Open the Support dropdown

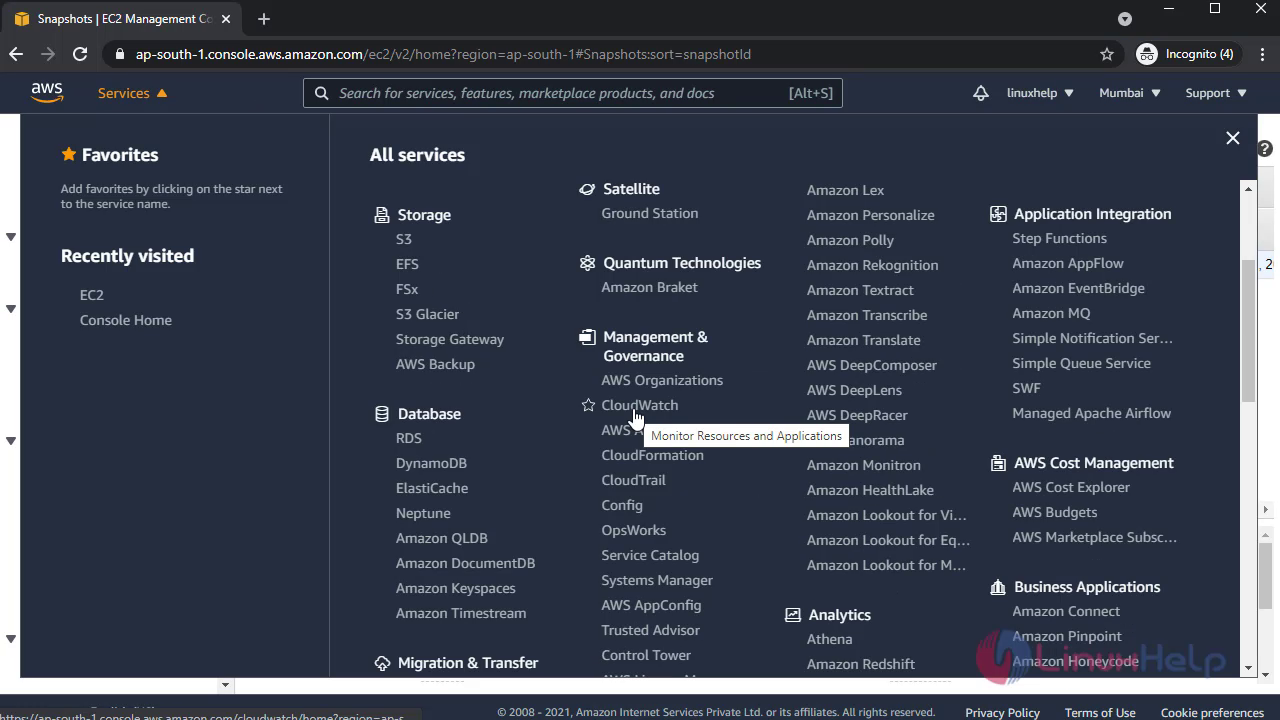pyautogui.click(x=1216, y=93)
